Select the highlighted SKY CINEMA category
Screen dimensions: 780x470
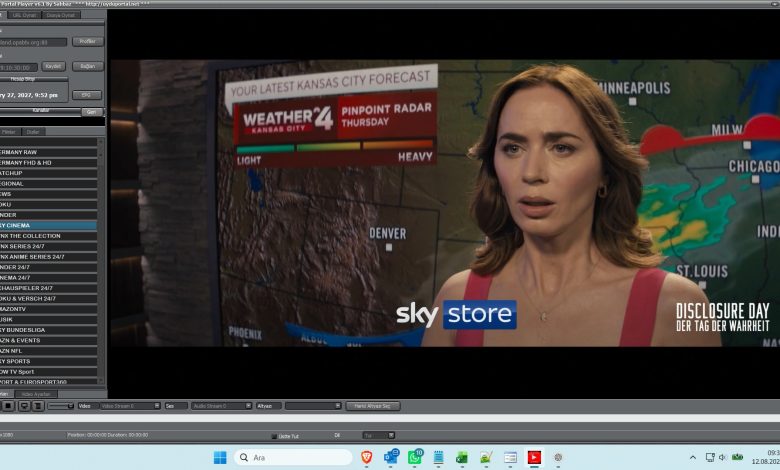tap(48, 225)
